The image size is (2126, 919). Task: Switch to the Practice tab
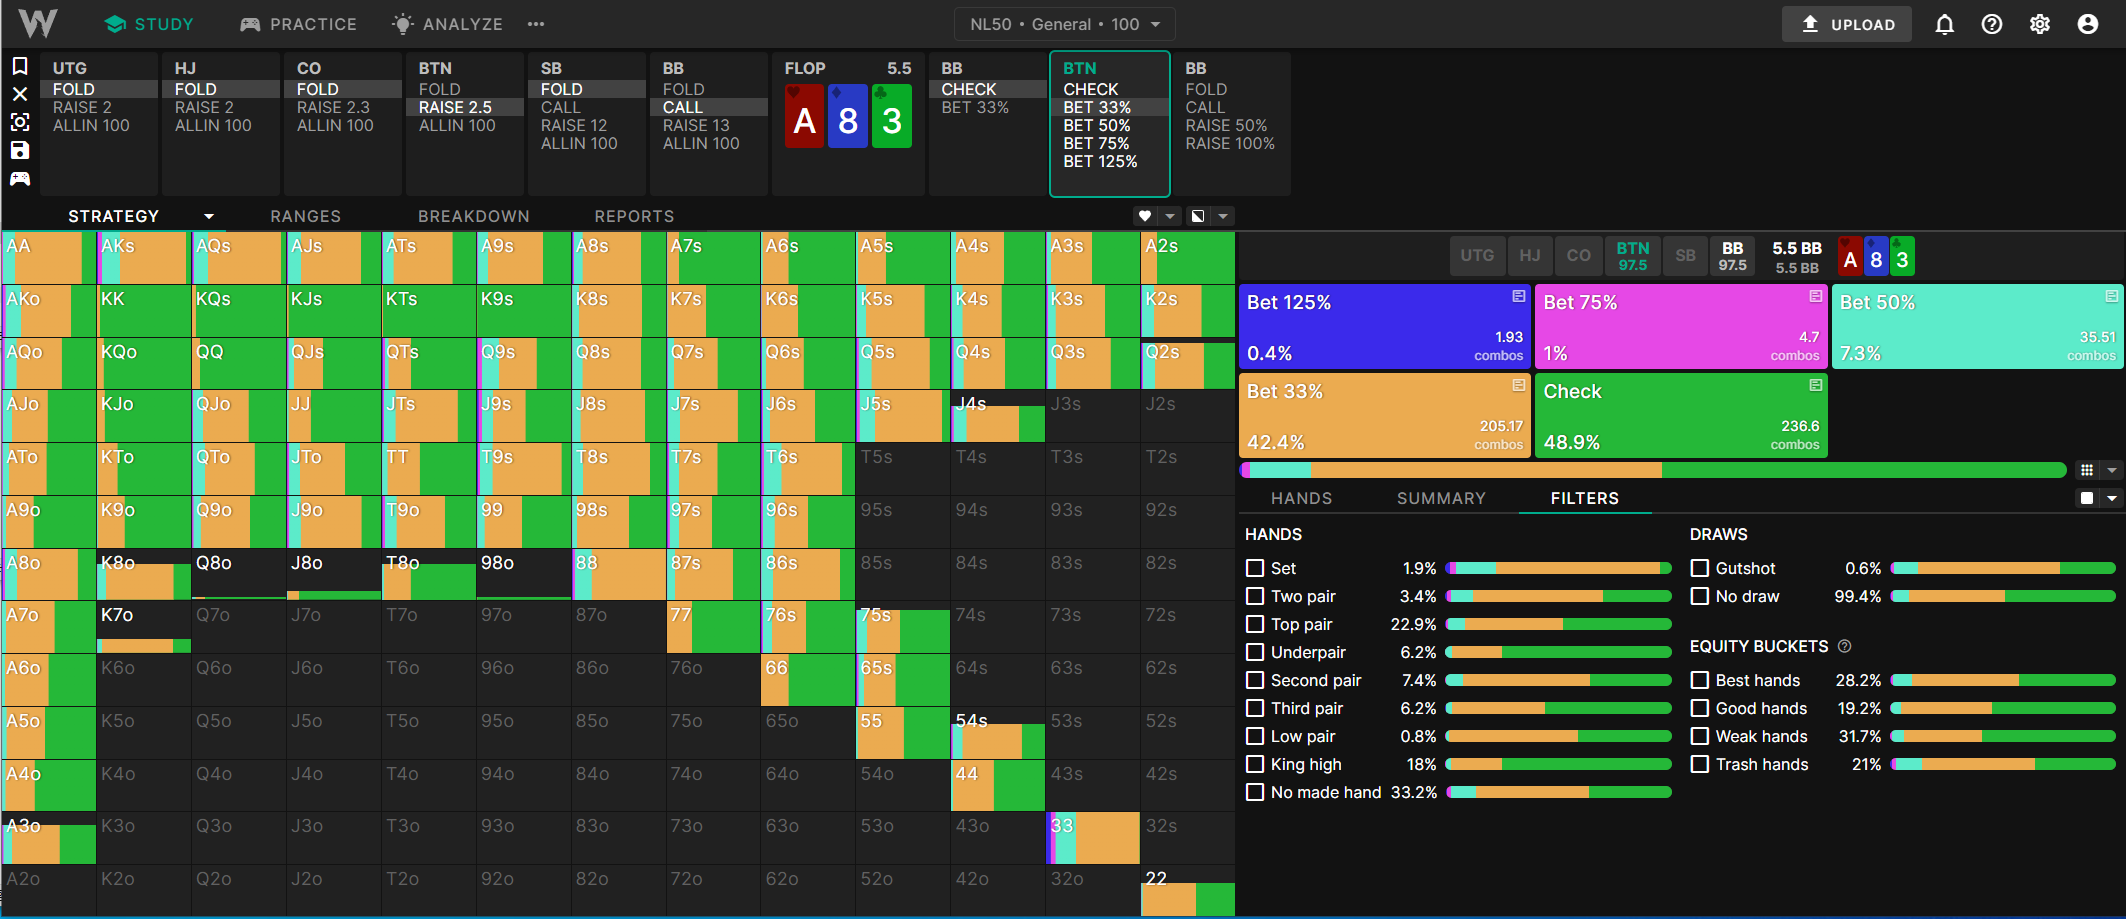[298, 24]
